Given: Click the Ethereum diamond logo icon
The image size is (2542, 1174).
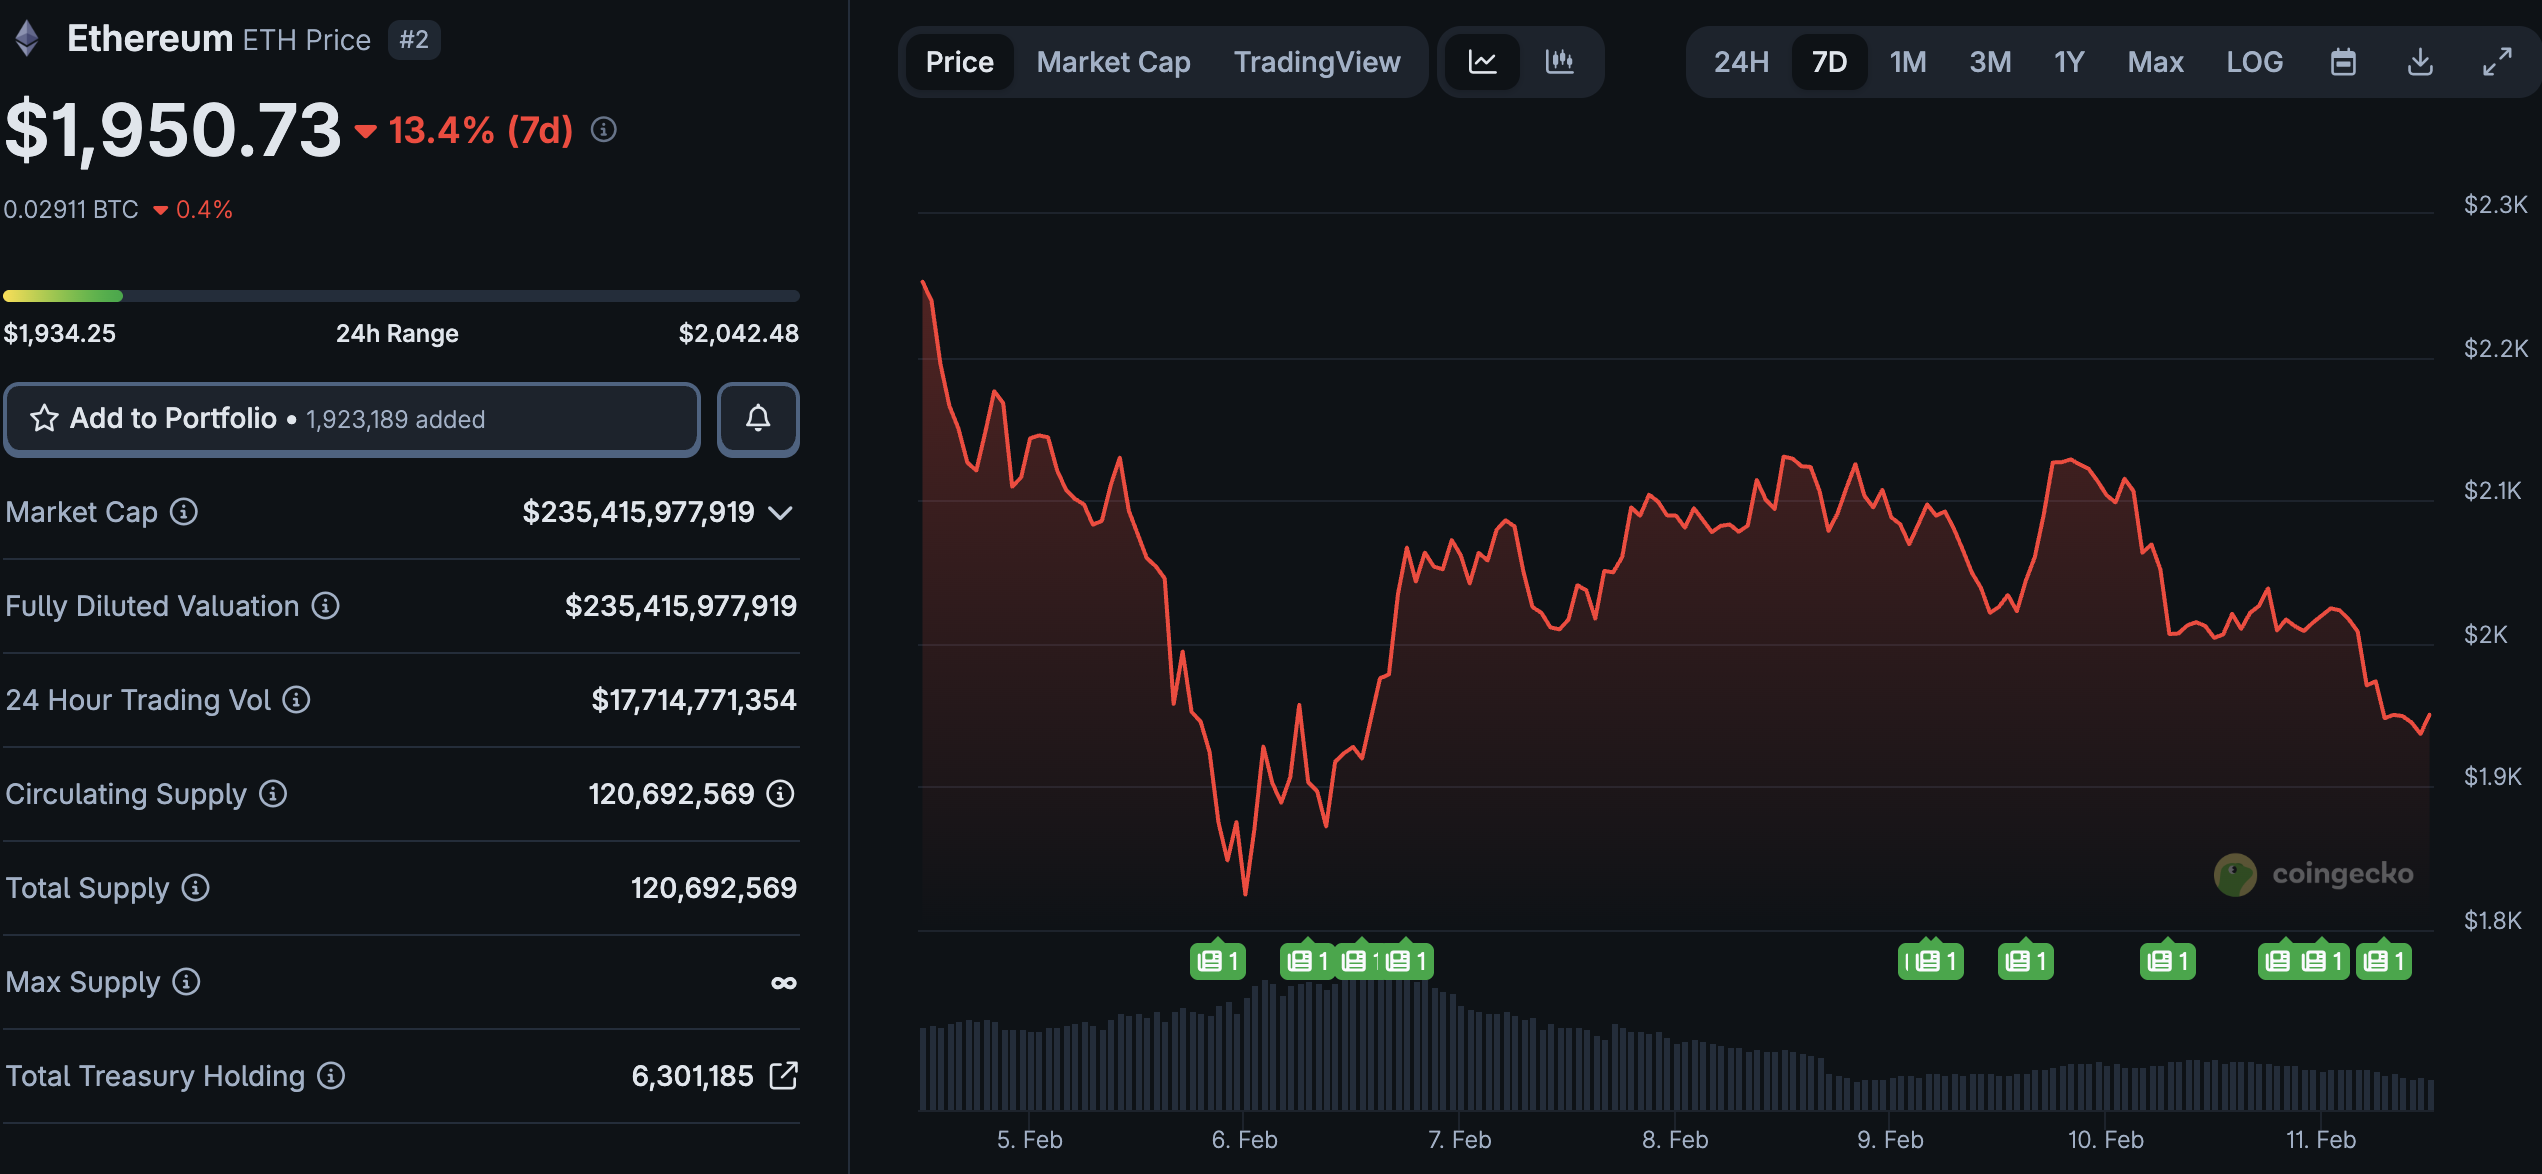Looking at the screenshot, I should (27, 39).
